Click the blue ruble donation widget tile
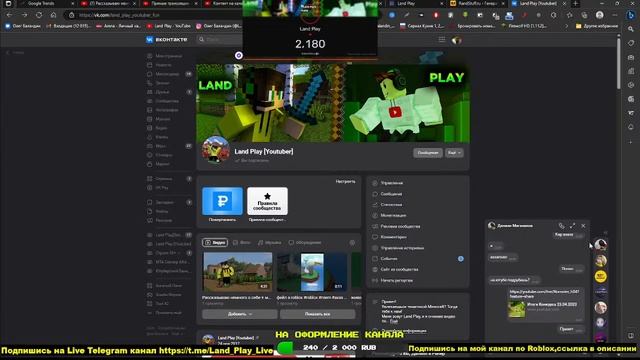This screenshot has width=640, height=360. [222, 201]
